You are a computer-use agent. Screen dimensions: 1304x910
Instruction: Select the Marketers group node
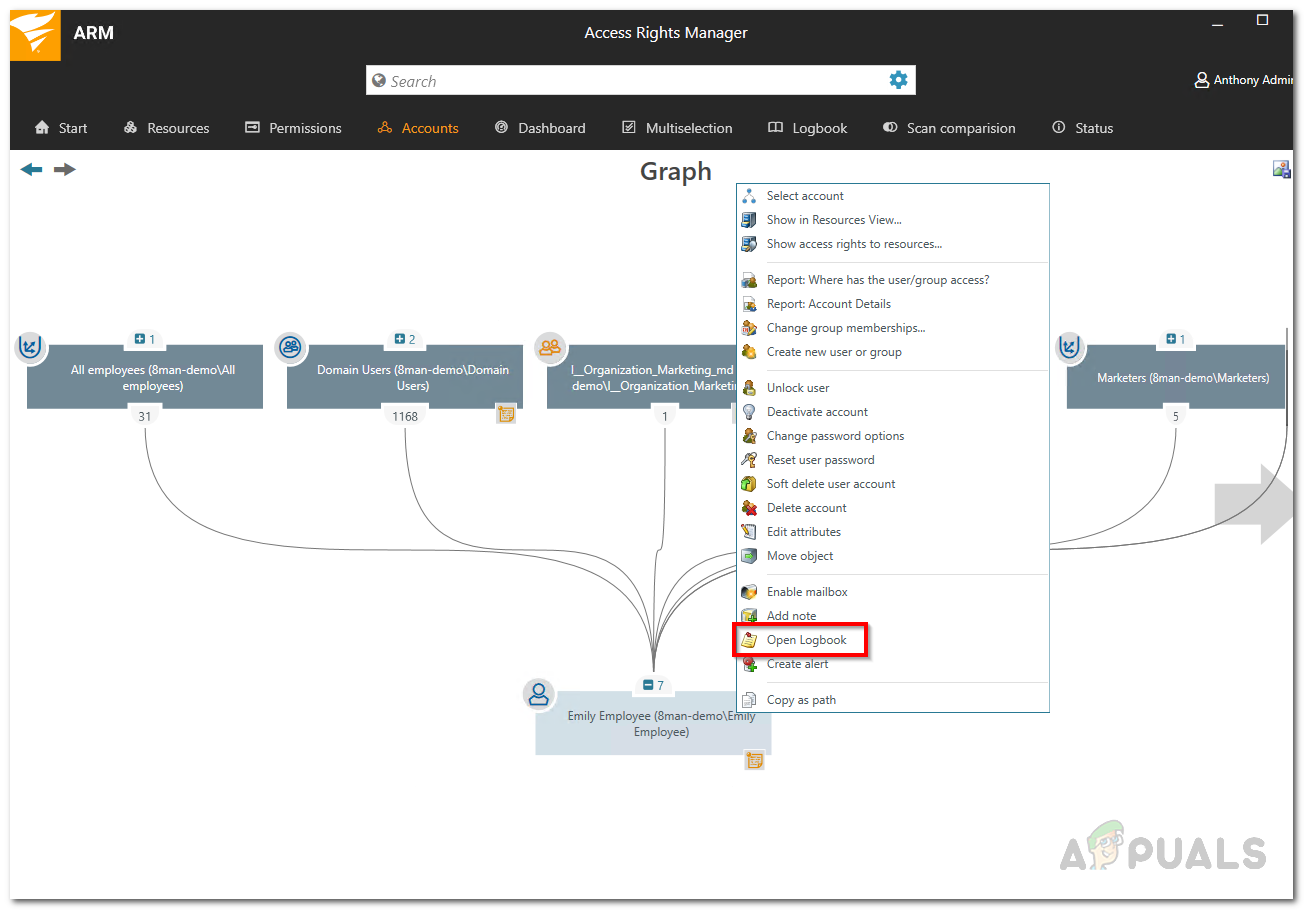1176,377
